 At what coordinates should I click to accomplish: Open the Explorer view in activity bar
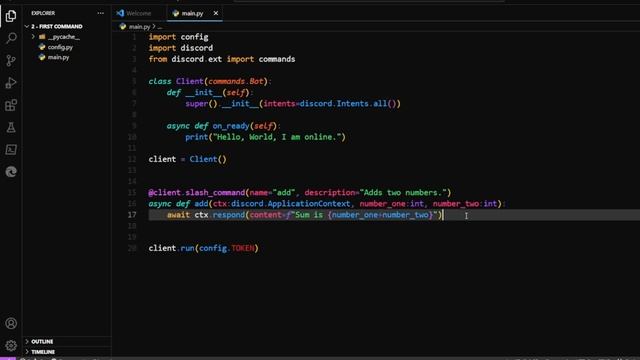(11, 16)
